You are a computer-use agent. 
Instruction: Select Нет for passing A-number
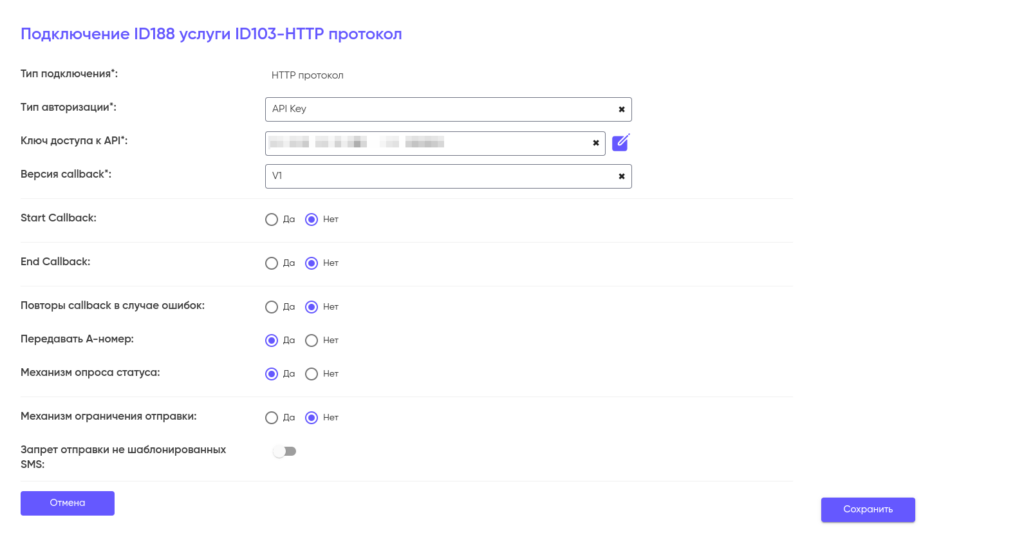click(311, 340)
